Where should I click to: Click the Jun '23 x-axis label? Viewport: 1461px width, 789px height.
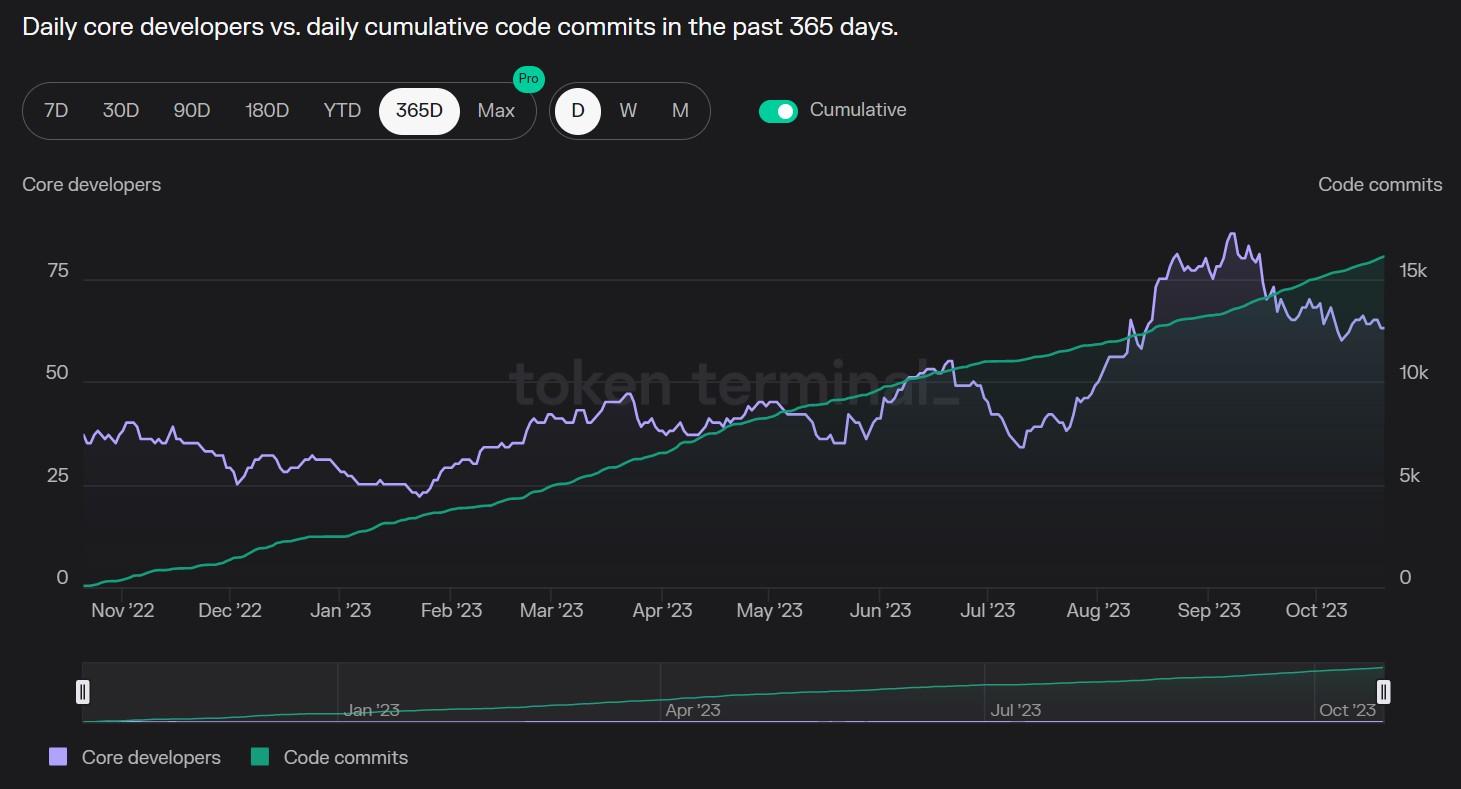pyautogui.click(x=880, y=610)
